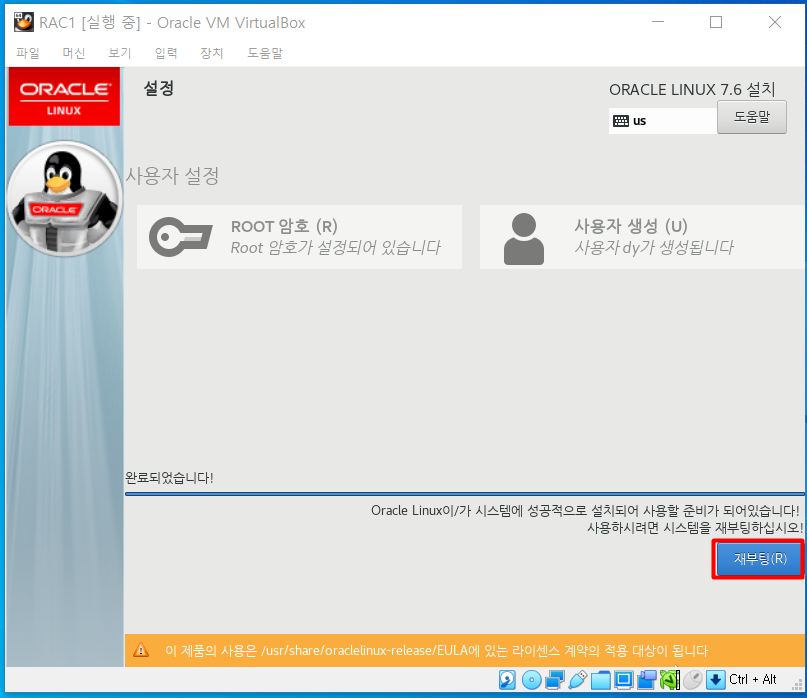The image size is (807, 698).
Task: Click the shared folders status icon
Action: [x=600, y=680]
